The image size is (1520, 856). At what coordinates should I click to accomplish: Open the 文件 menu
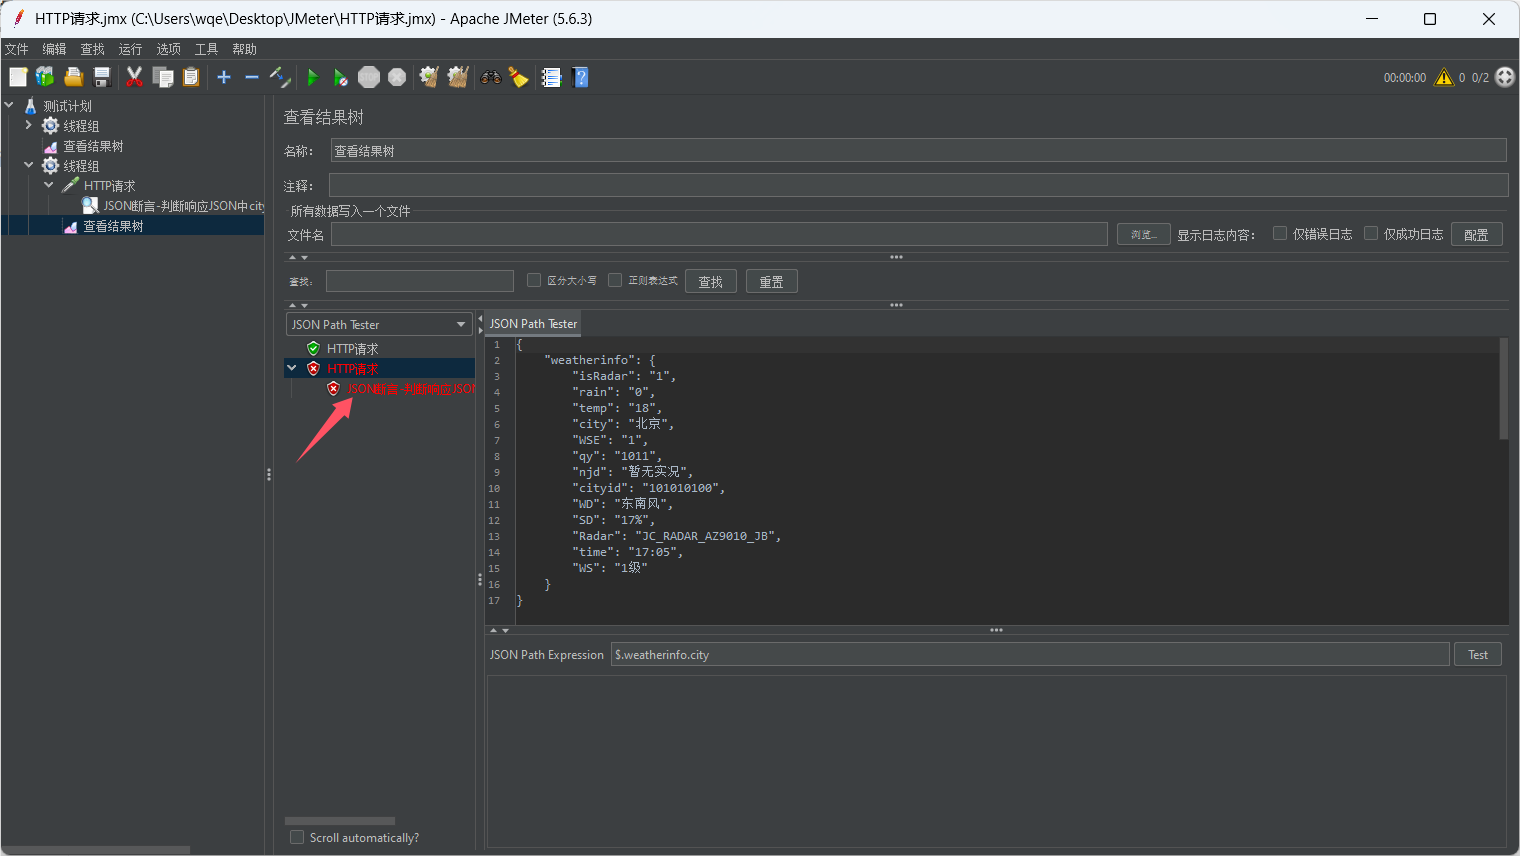(x=17, y=49)
